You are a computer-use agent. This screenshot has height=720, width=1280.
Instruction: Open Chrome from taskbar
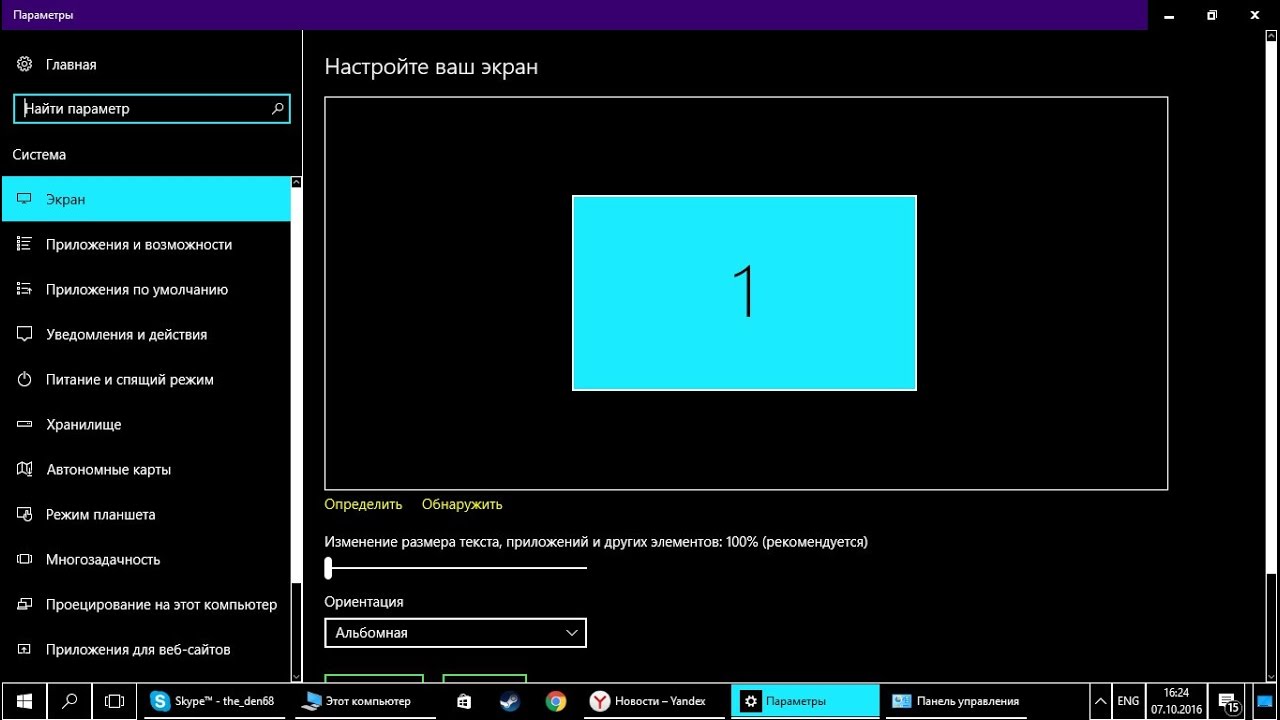(x=556, y=701)
